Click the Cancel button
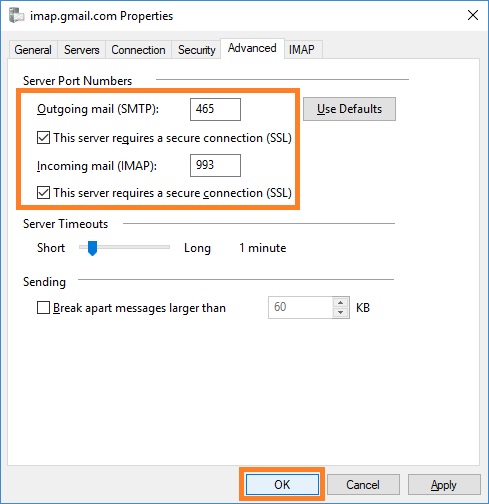 click(363, 485)
